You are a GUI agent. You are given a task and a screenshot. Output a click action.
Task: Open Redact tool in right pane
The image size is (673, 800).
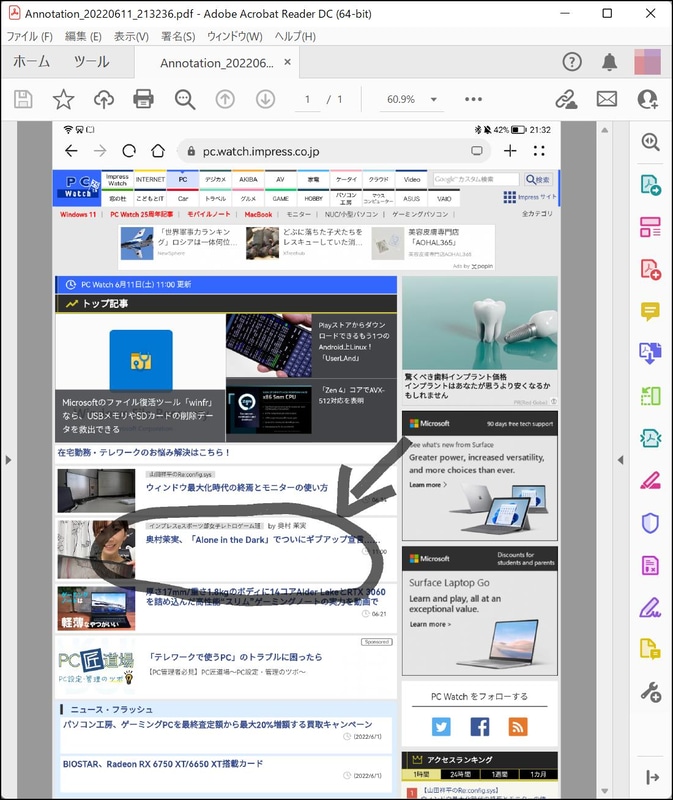(650, 481)
